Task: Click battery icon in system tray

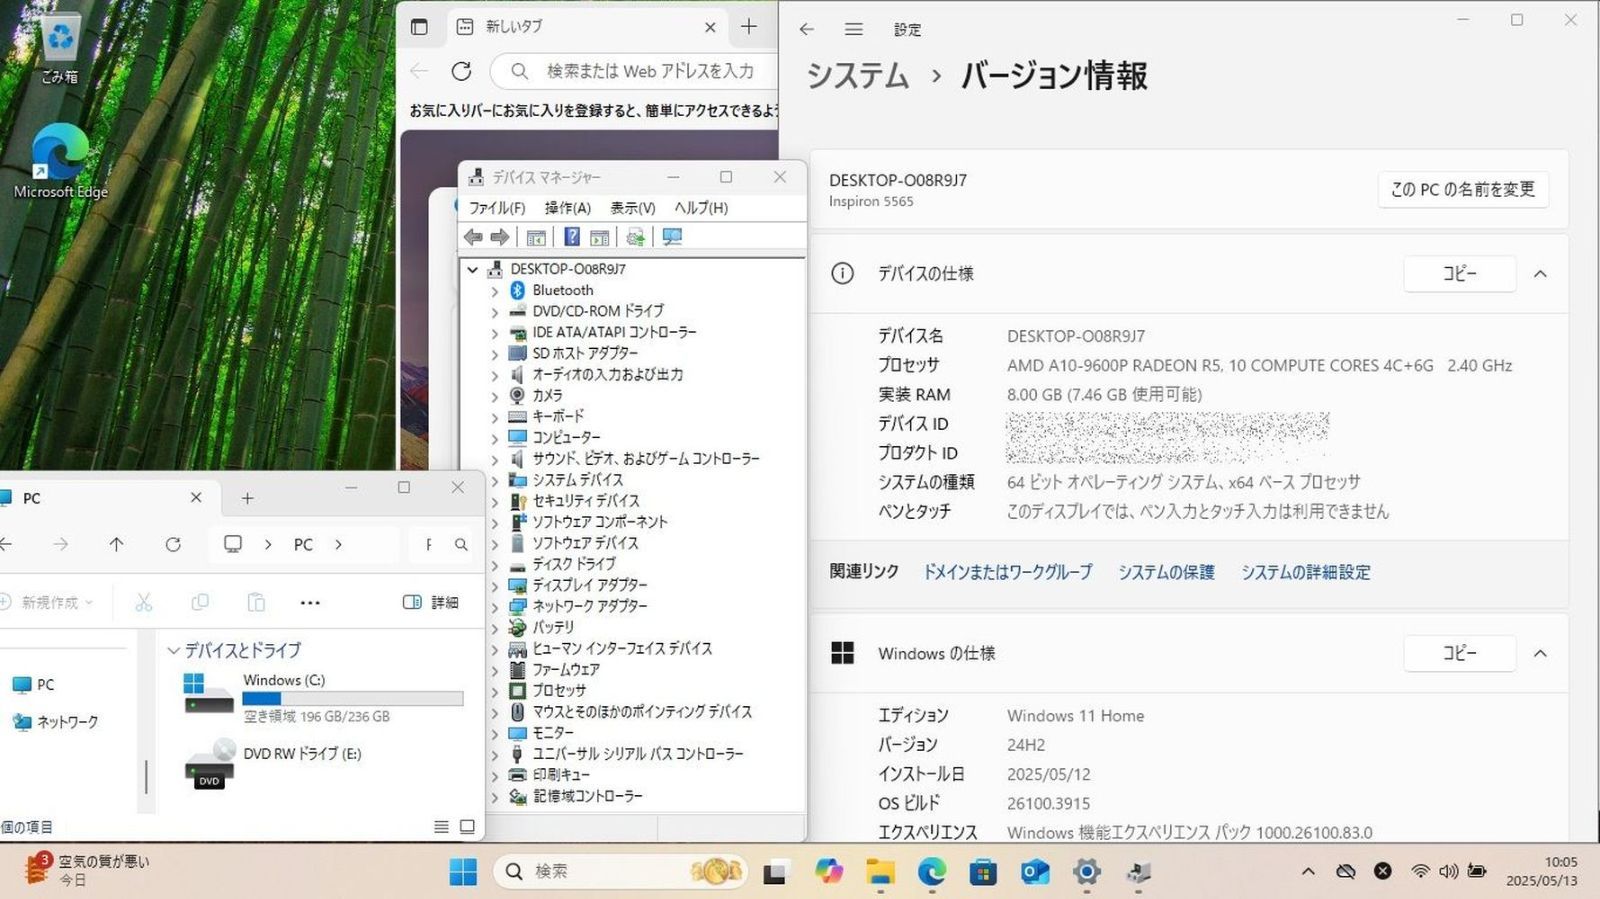Action: [x=1477, y=871]
